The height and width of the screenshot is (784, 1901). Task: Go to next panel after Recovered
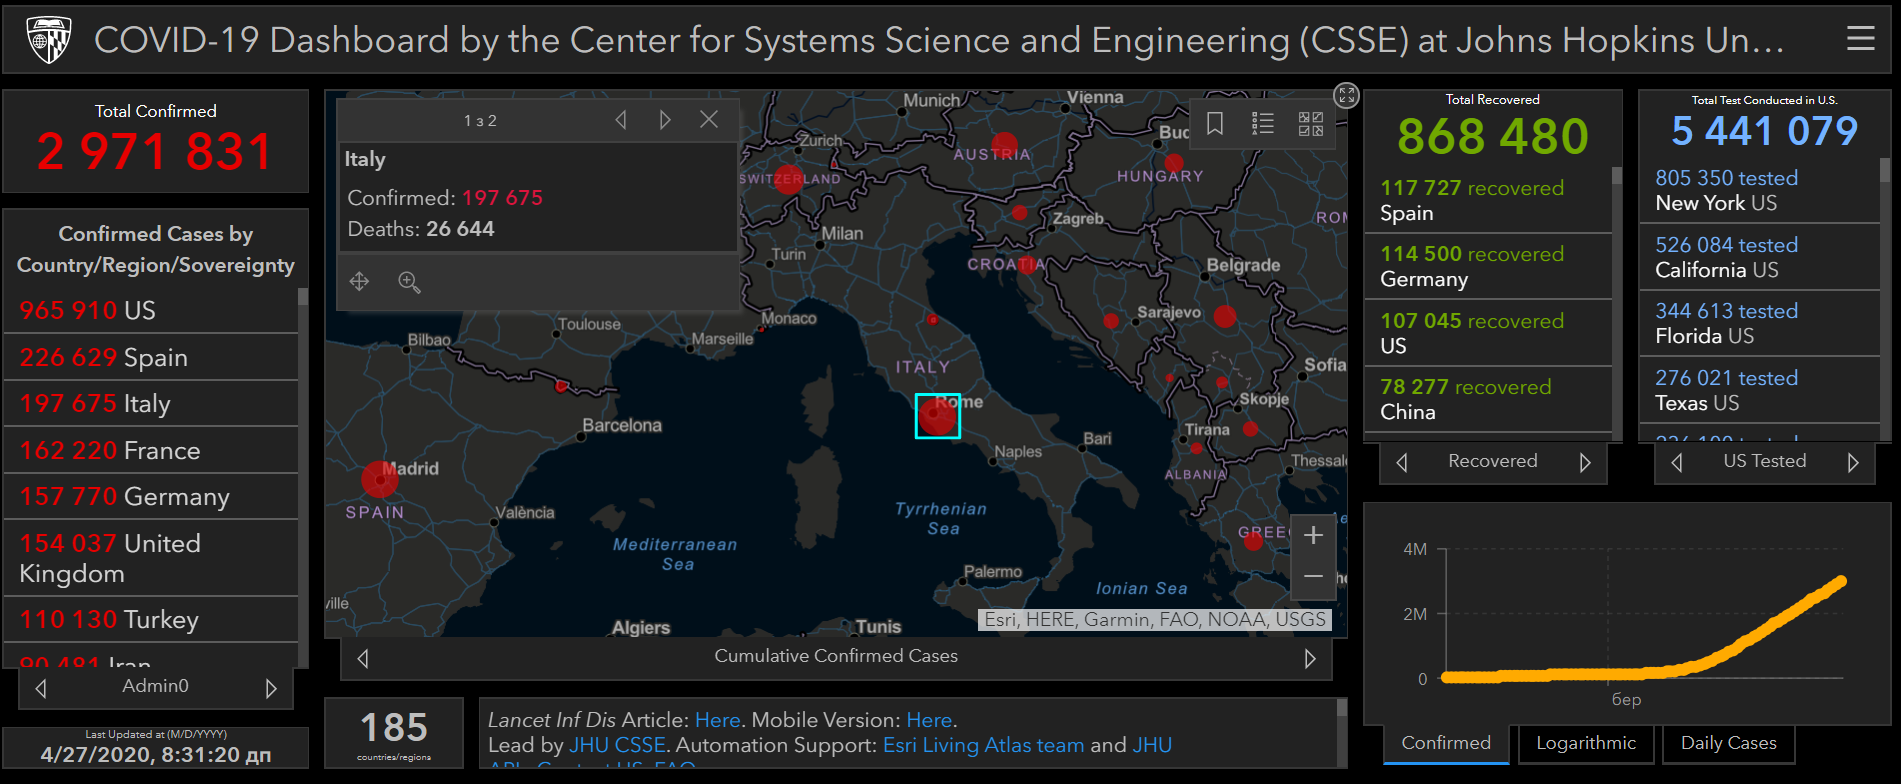pyautogui.click(x=1585, y=463)
